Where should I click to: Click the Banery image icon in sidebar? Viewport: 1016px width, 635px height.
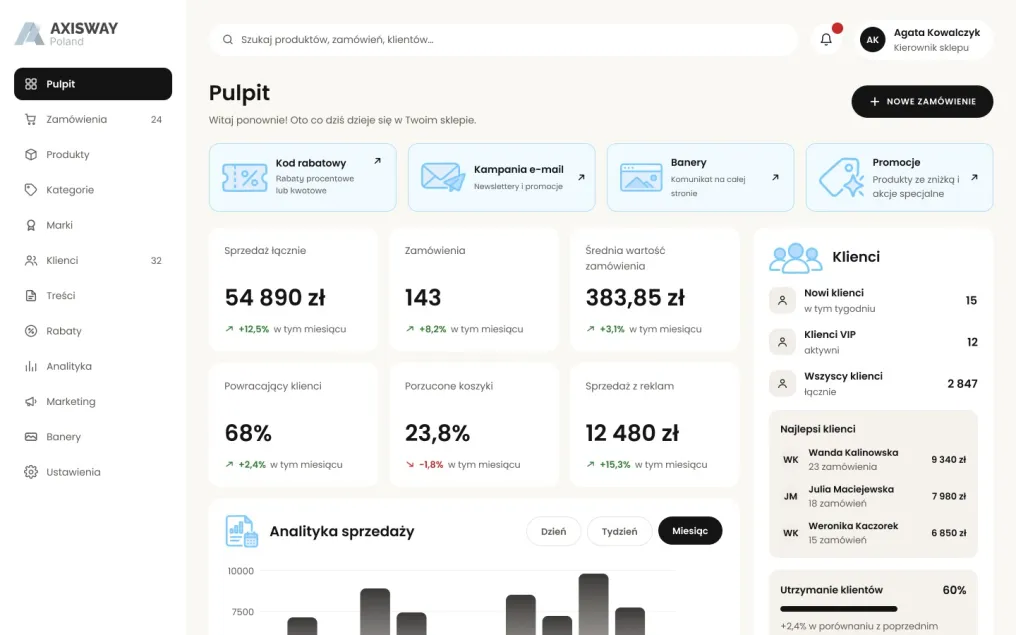tap(30, 437)
